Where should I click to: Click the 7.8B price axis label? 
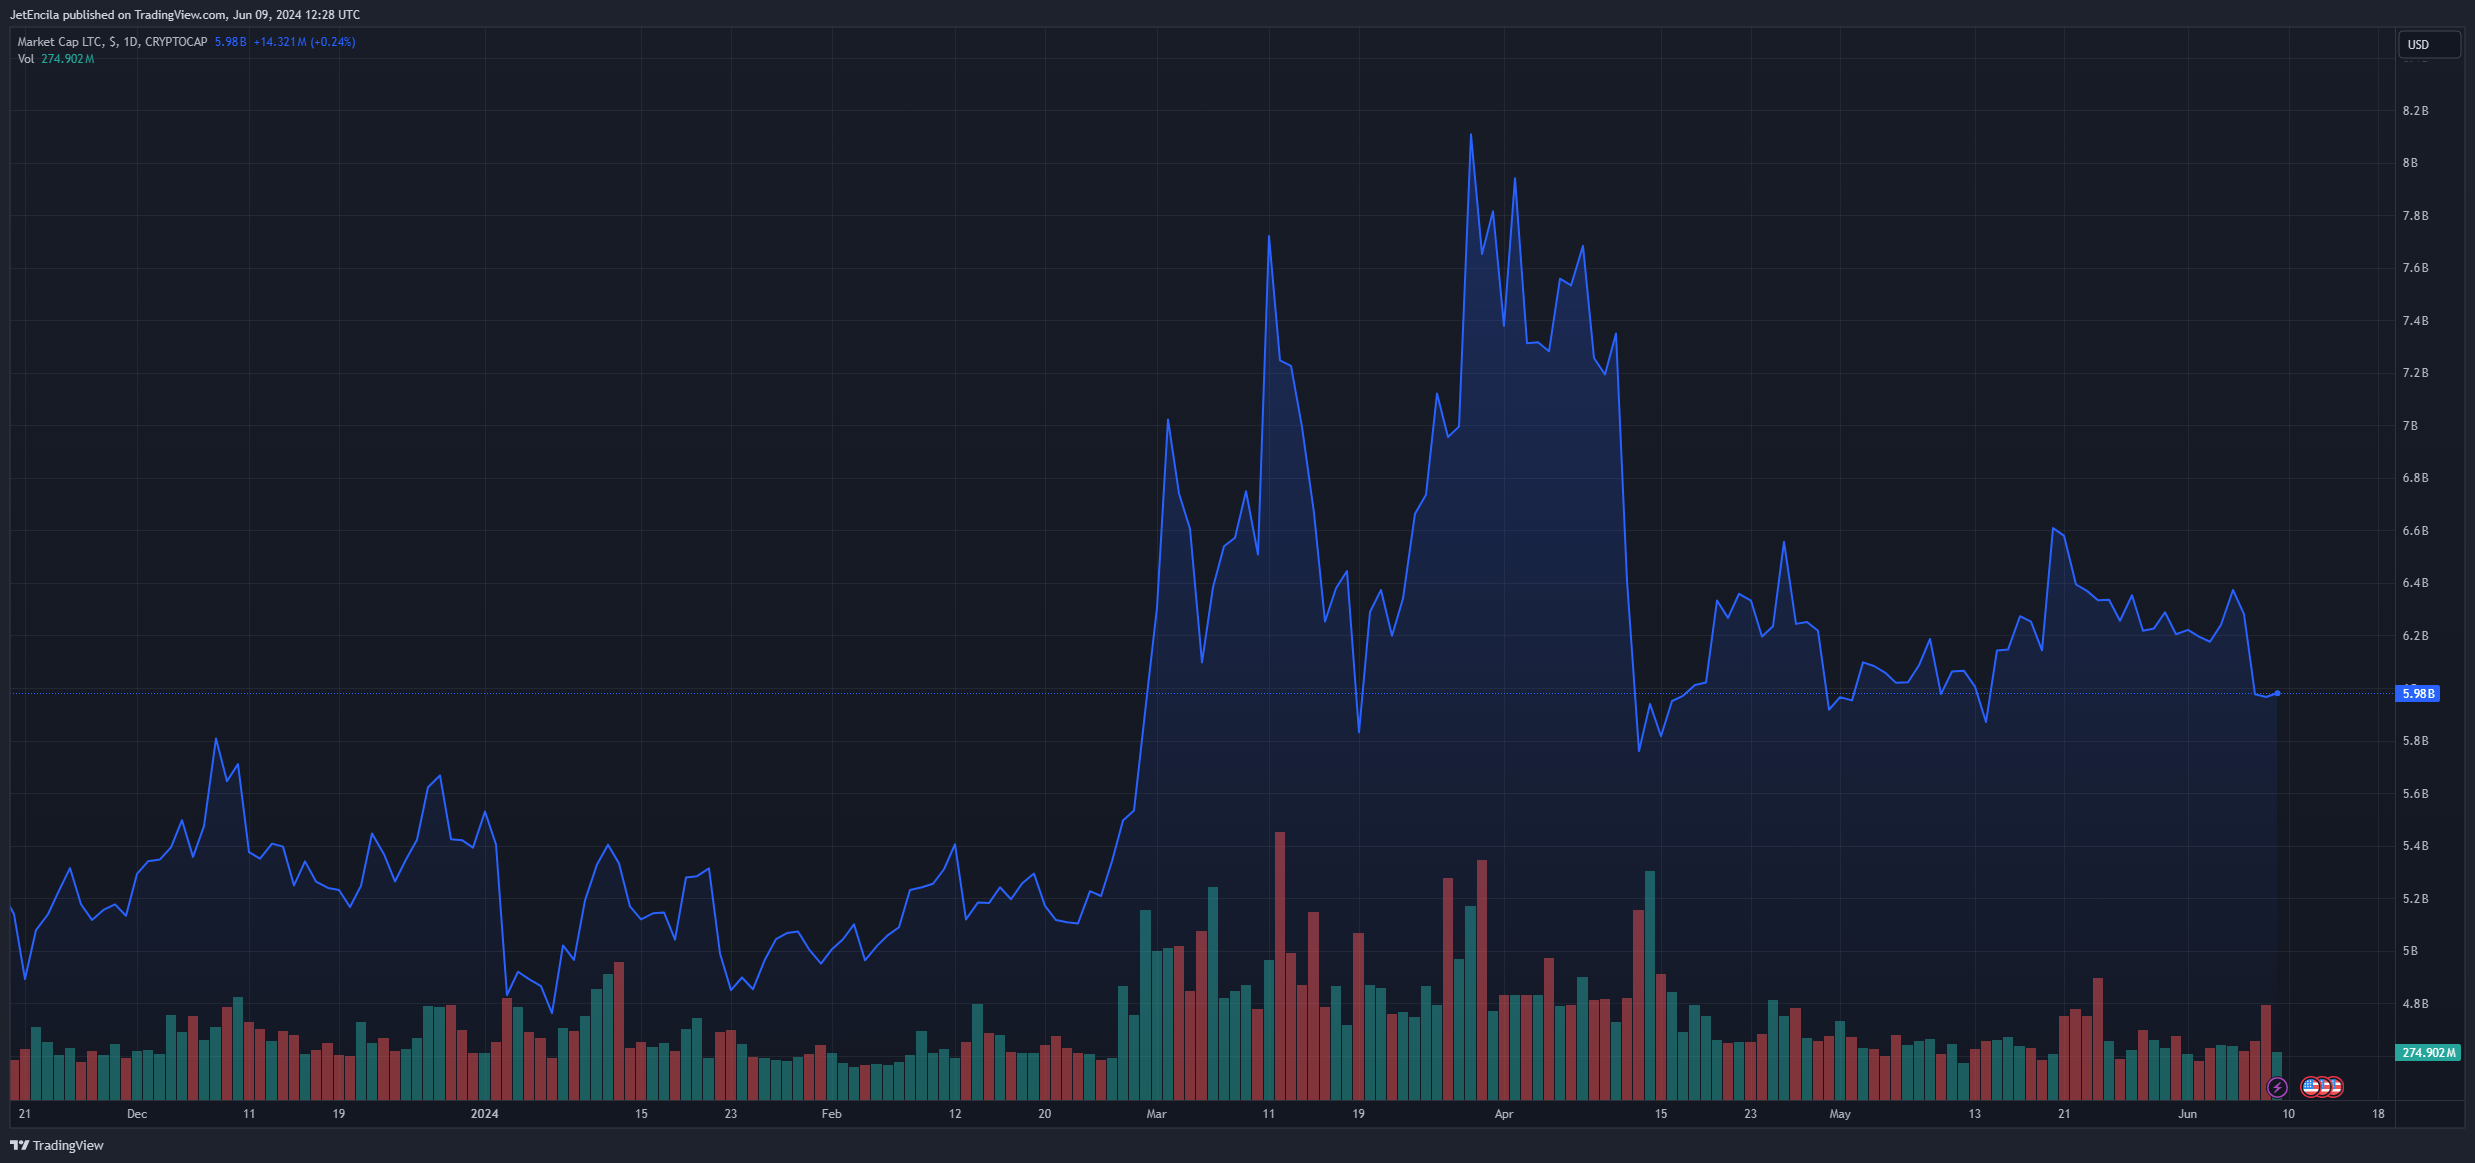[2415, 216]
